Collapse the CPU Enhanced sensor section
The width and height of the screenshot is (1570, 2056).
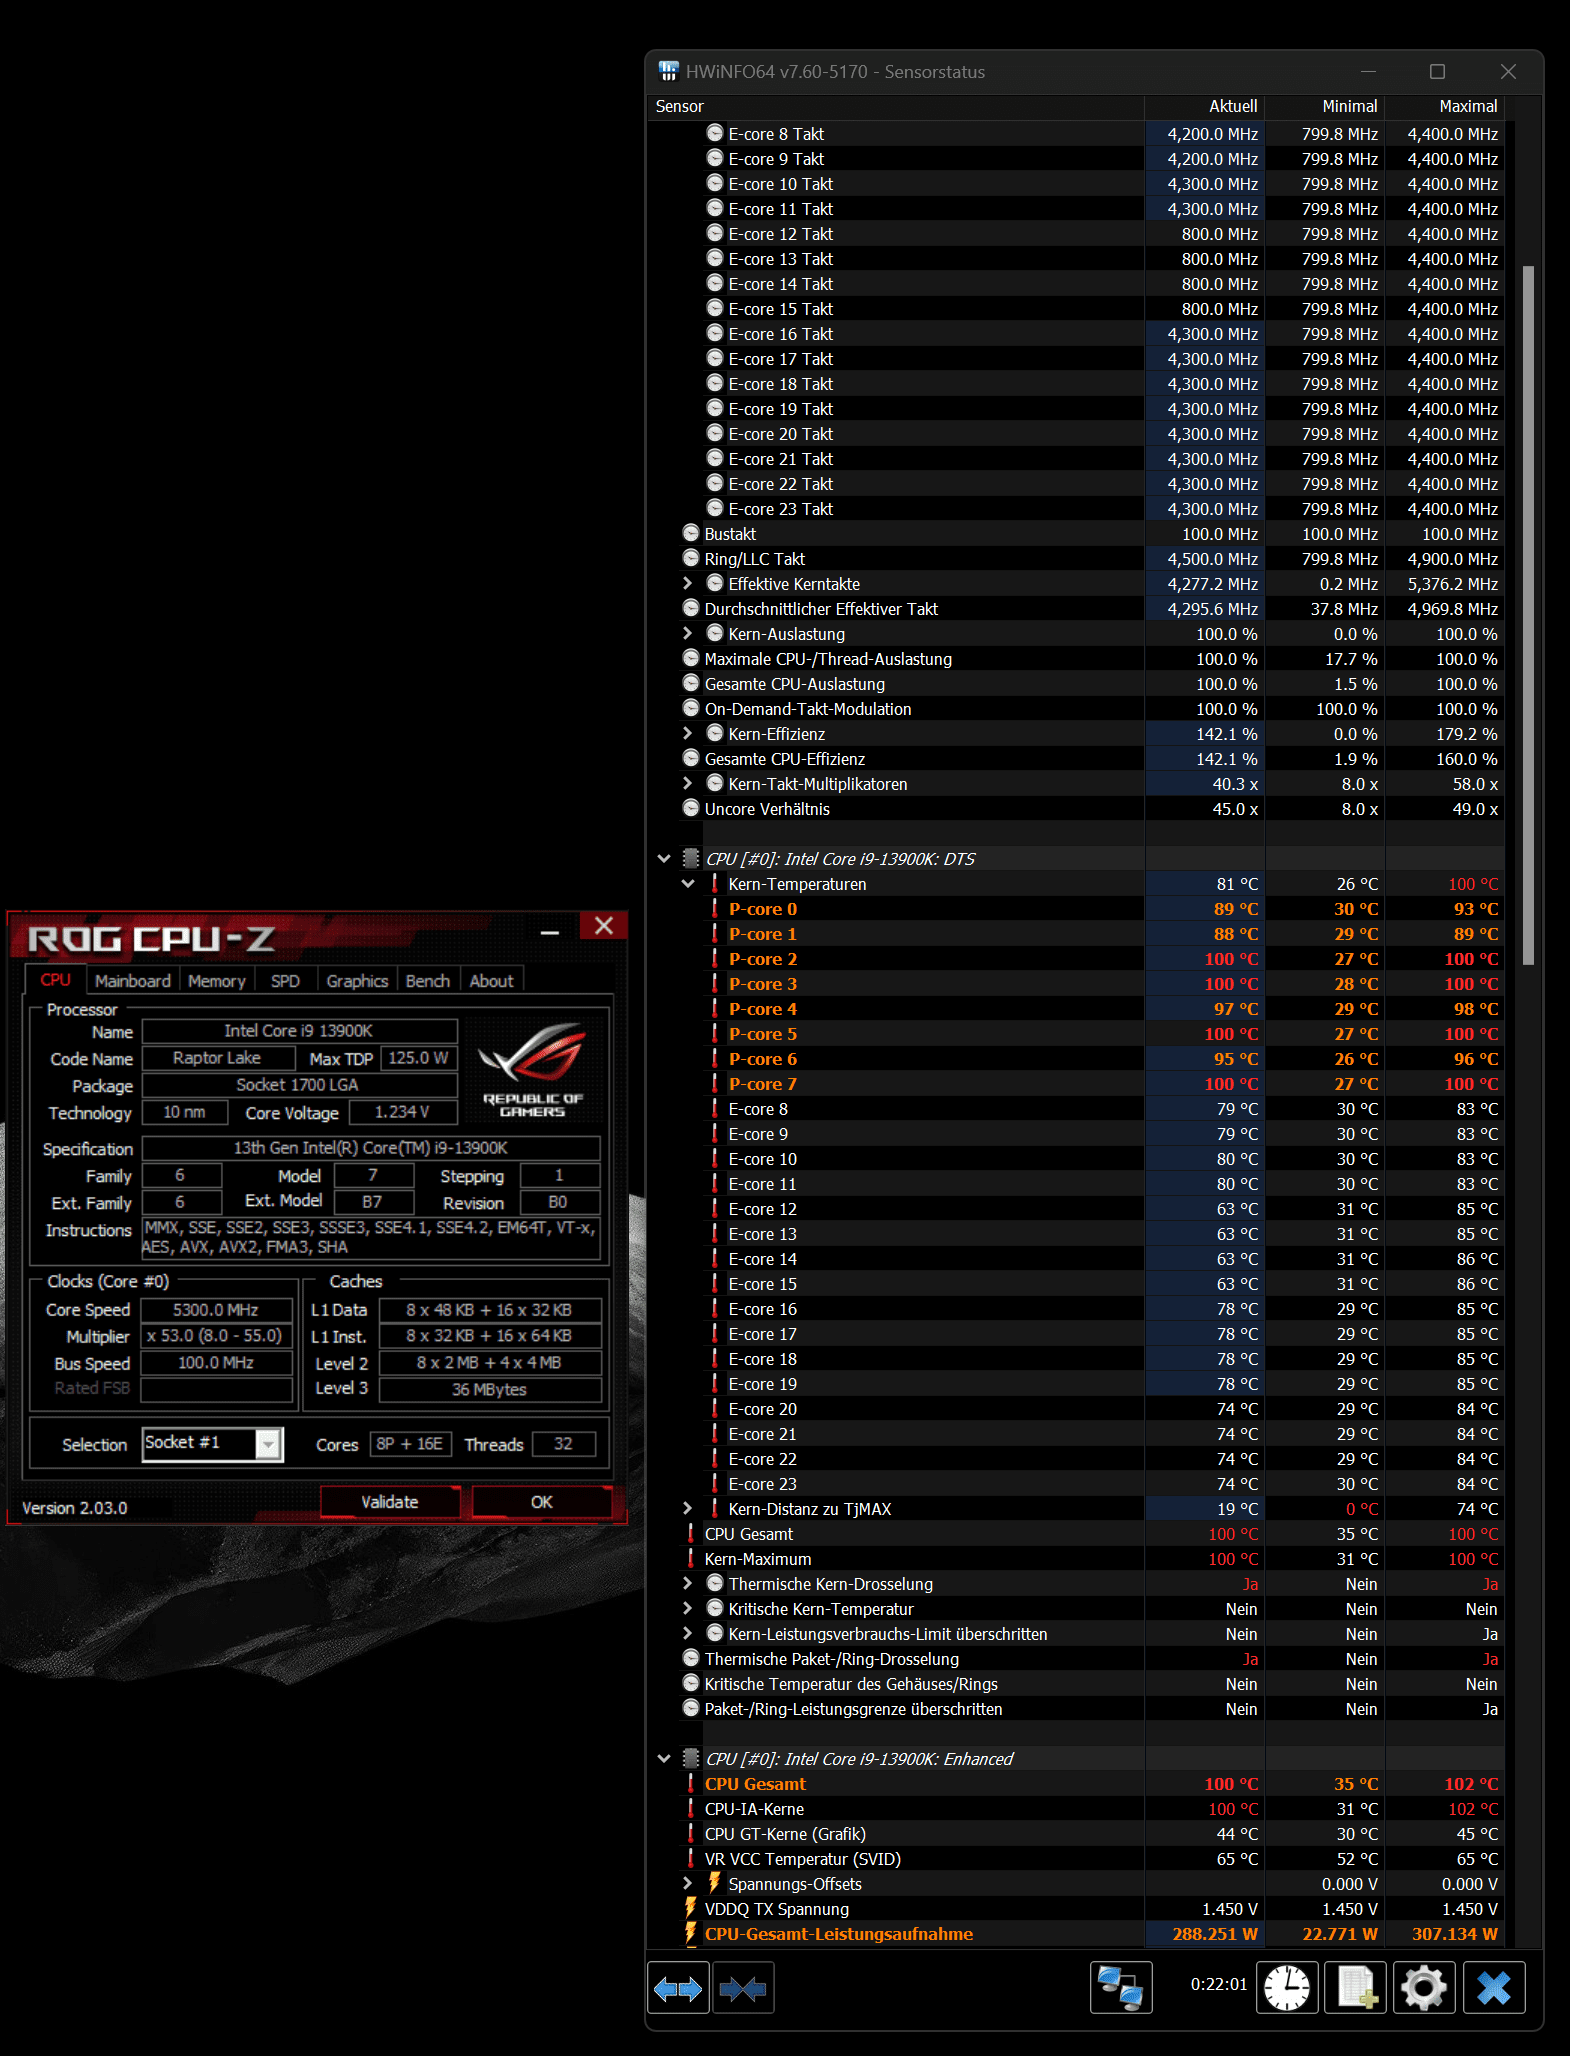click(664, 1758)
